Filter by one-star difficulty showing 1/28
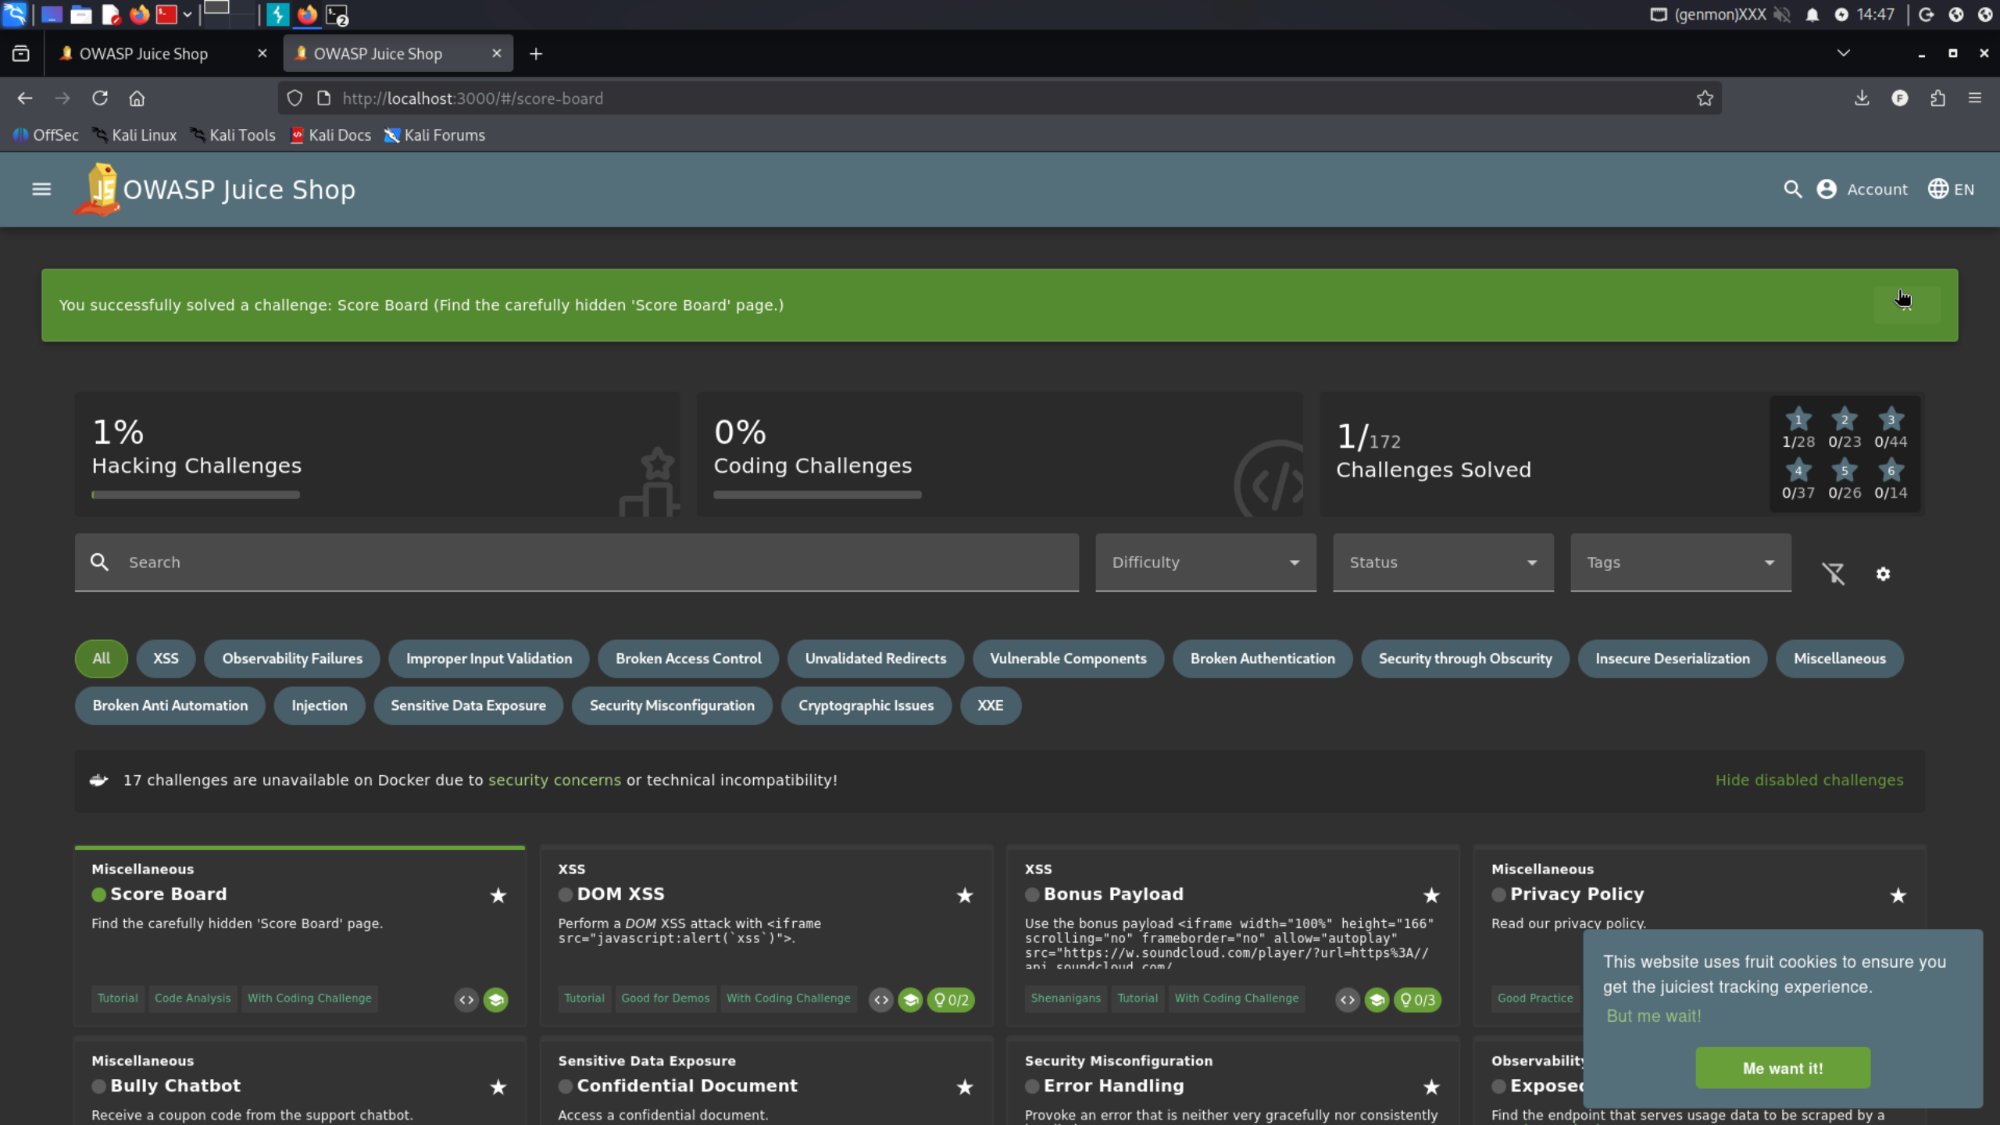The height and width of the screenshot is (1125, 2000). (x=1797, y=428)
